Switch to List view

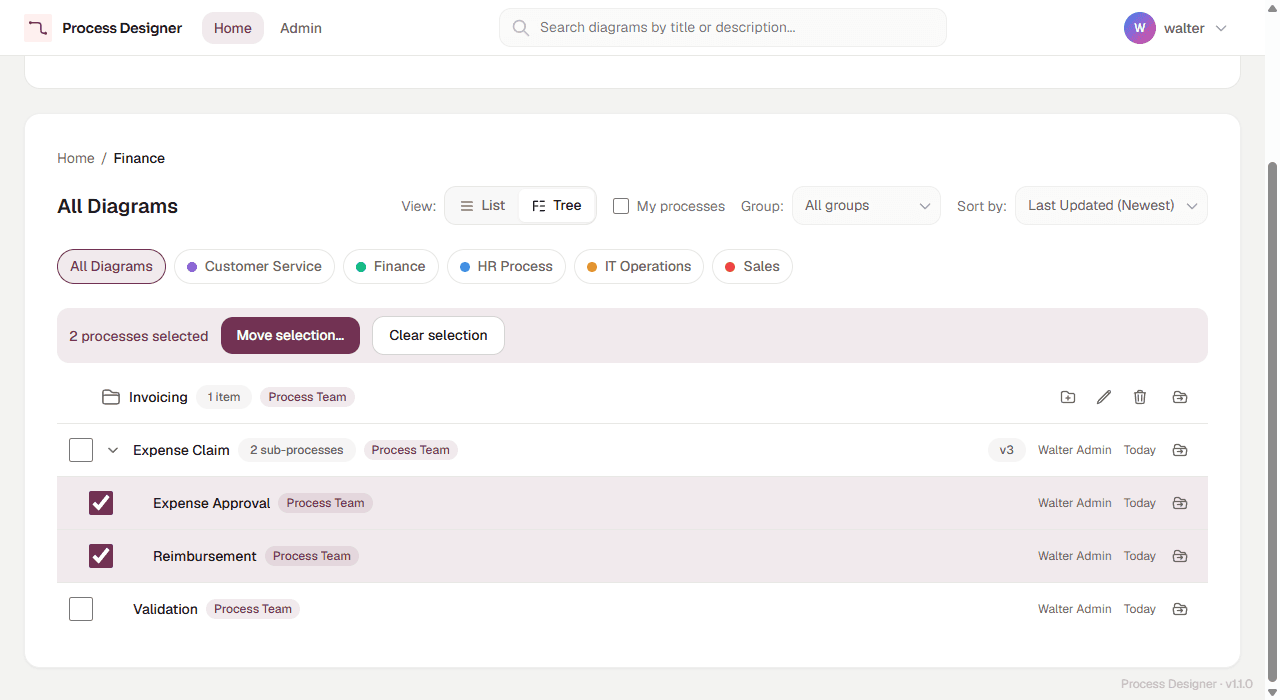482,206
